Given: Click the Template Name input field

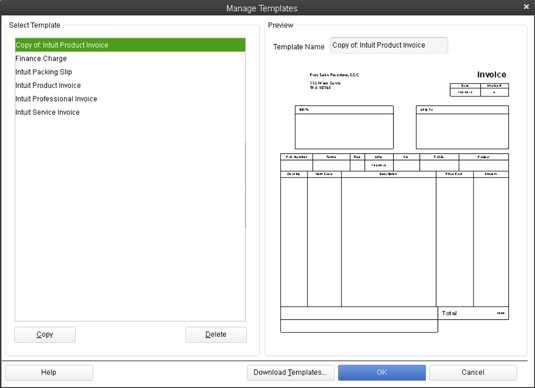Looking at the screenshot, I should (389, 45).
